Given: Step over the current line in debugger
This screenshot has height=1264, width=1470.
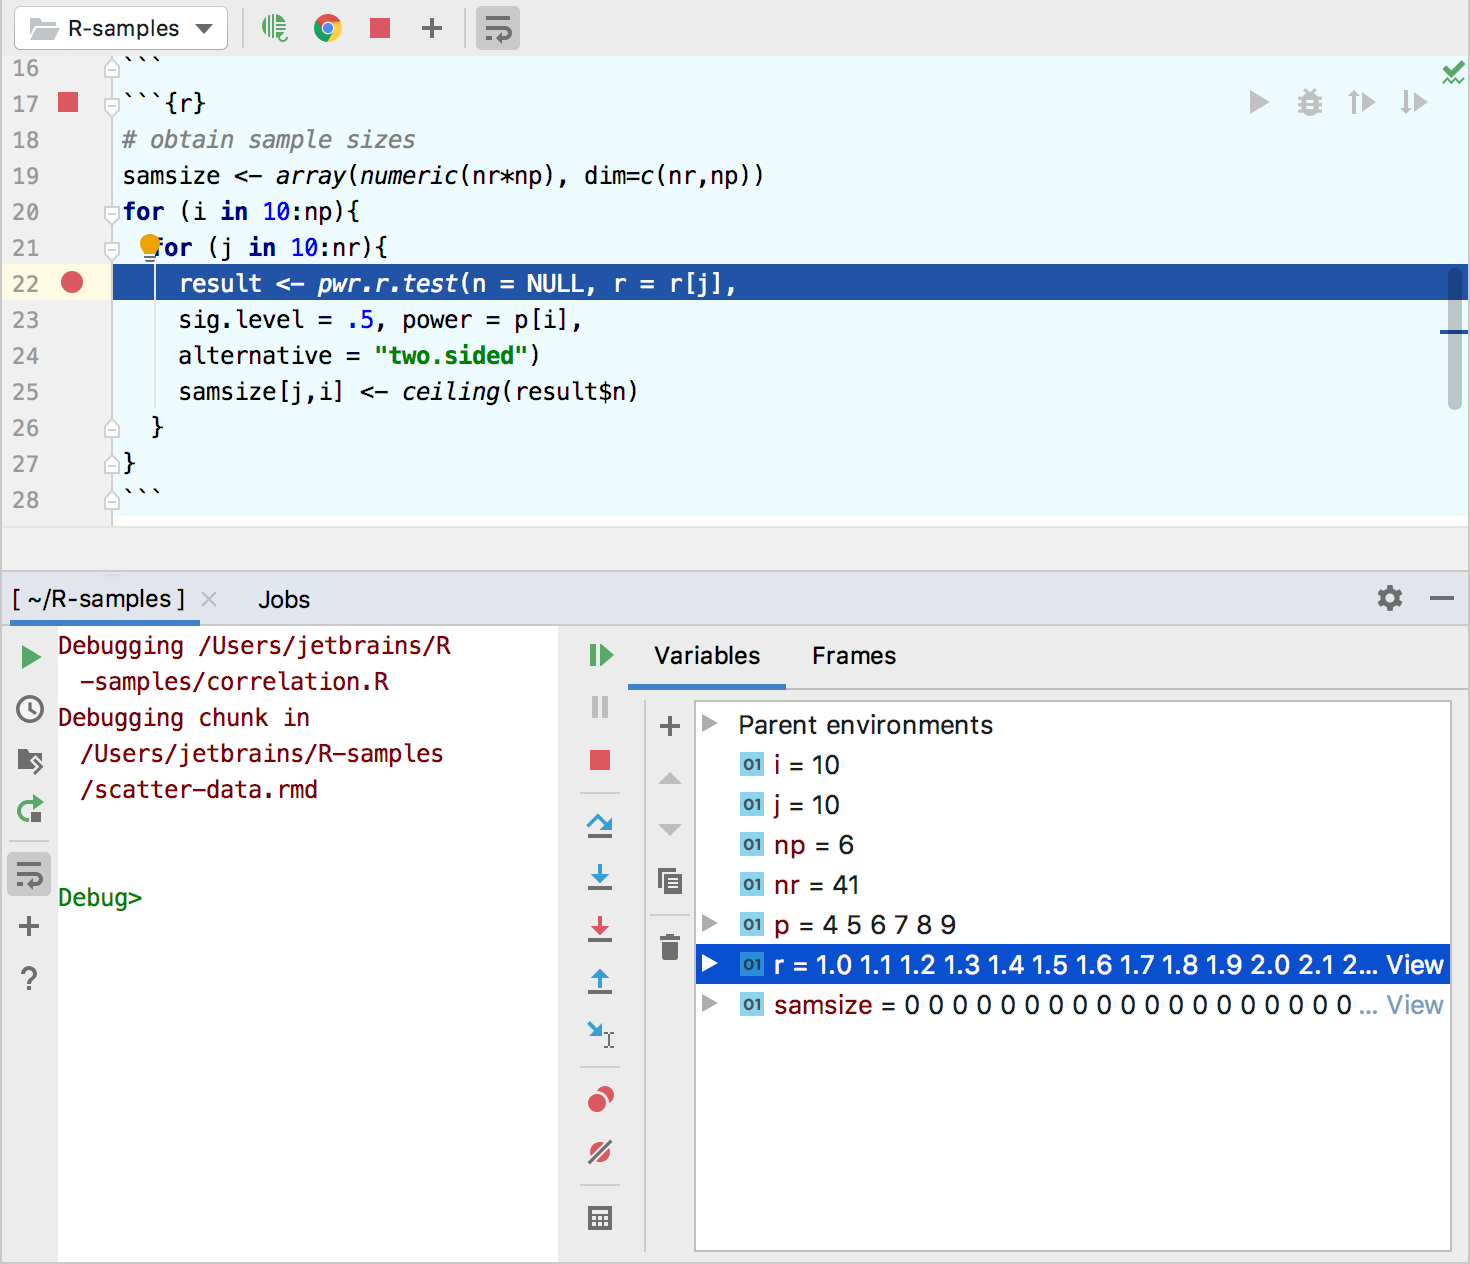Looking at the screenshot, I should [600, 825].
